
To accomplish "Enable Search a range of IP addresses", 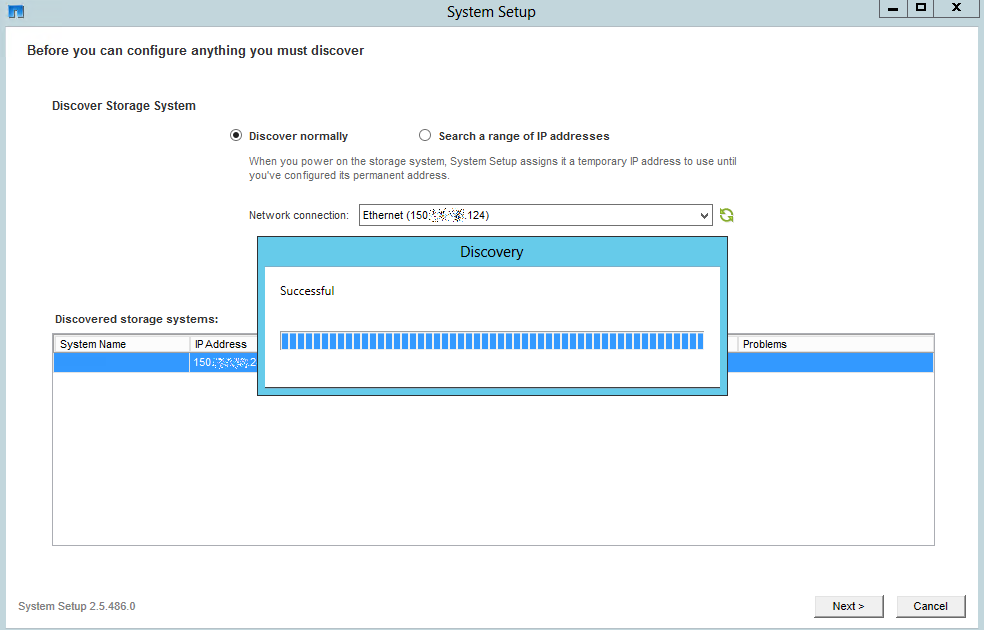I will coord(425,135).
